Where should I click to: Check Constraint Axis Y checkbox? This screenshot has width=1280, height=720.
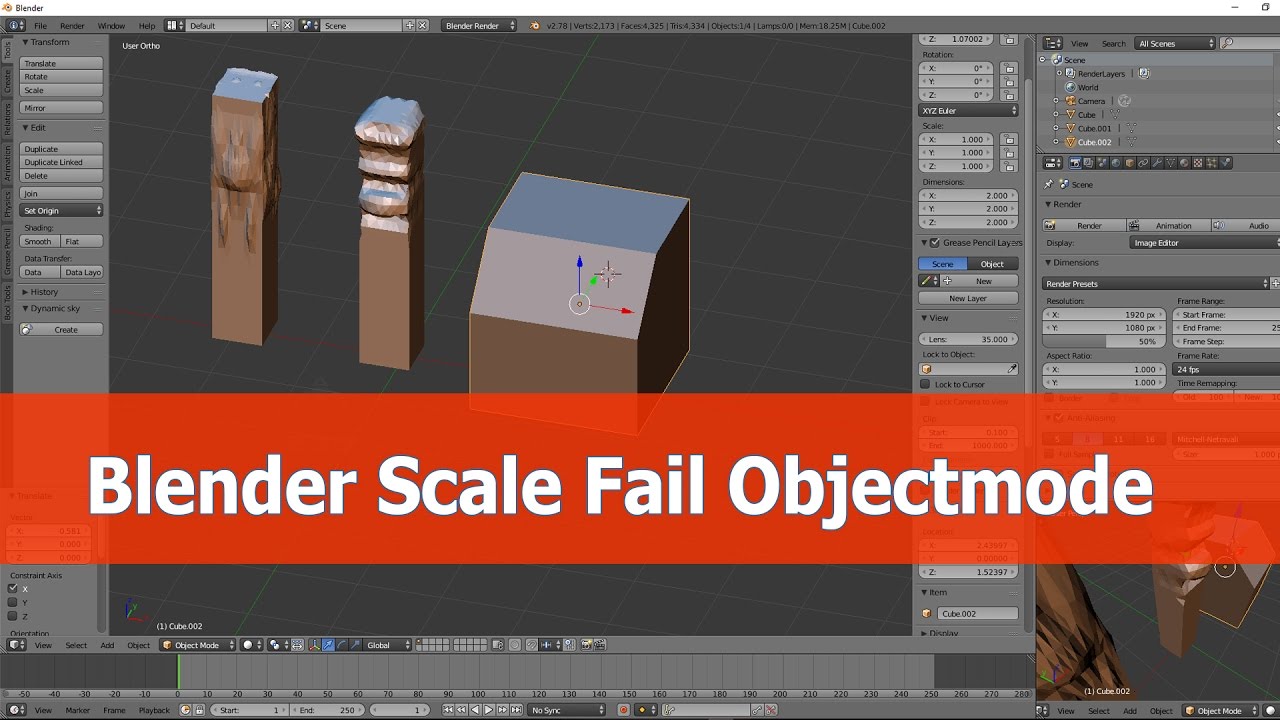13,602
